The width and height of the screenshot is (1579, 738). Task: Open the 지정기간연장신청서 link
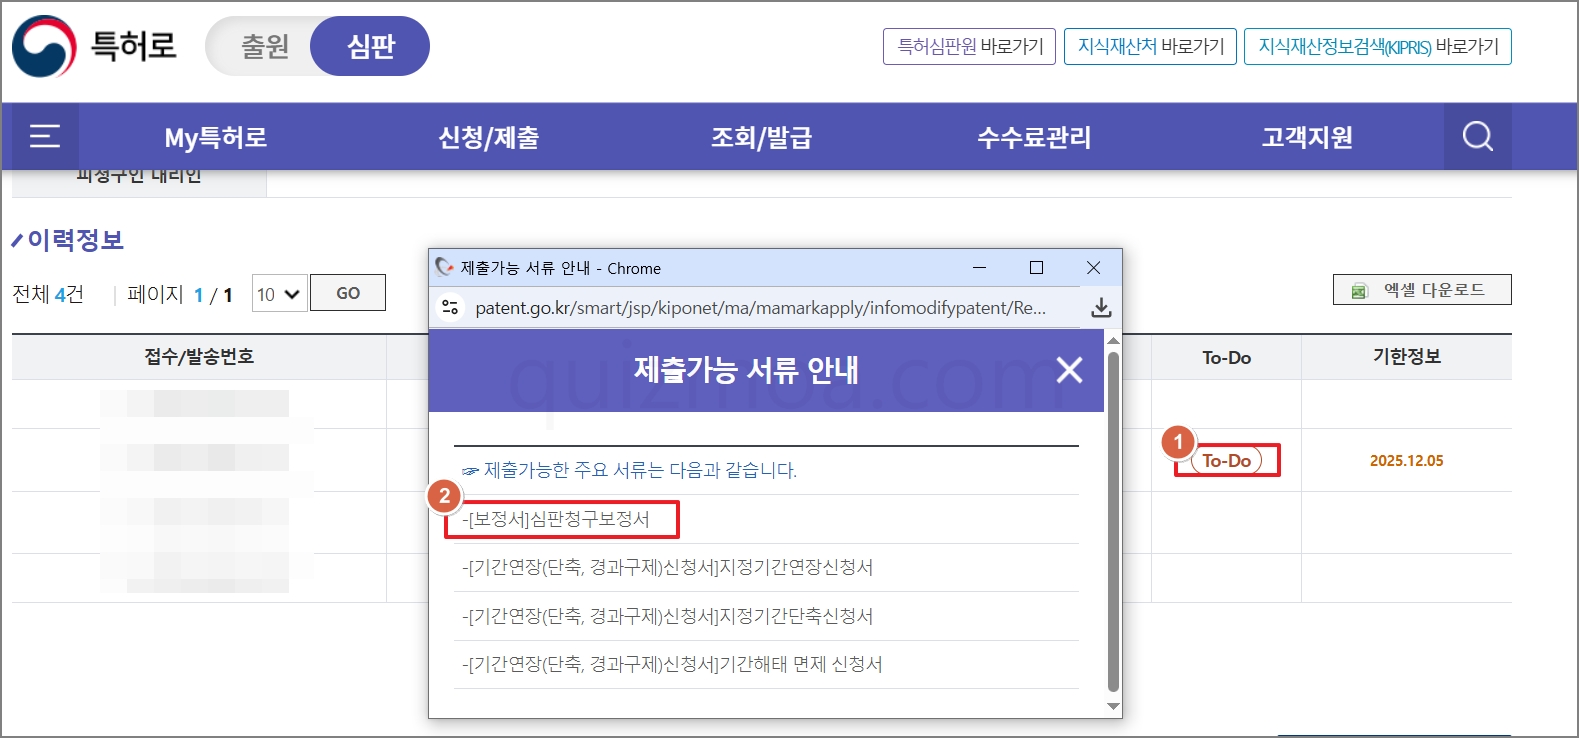pos(667,567)
